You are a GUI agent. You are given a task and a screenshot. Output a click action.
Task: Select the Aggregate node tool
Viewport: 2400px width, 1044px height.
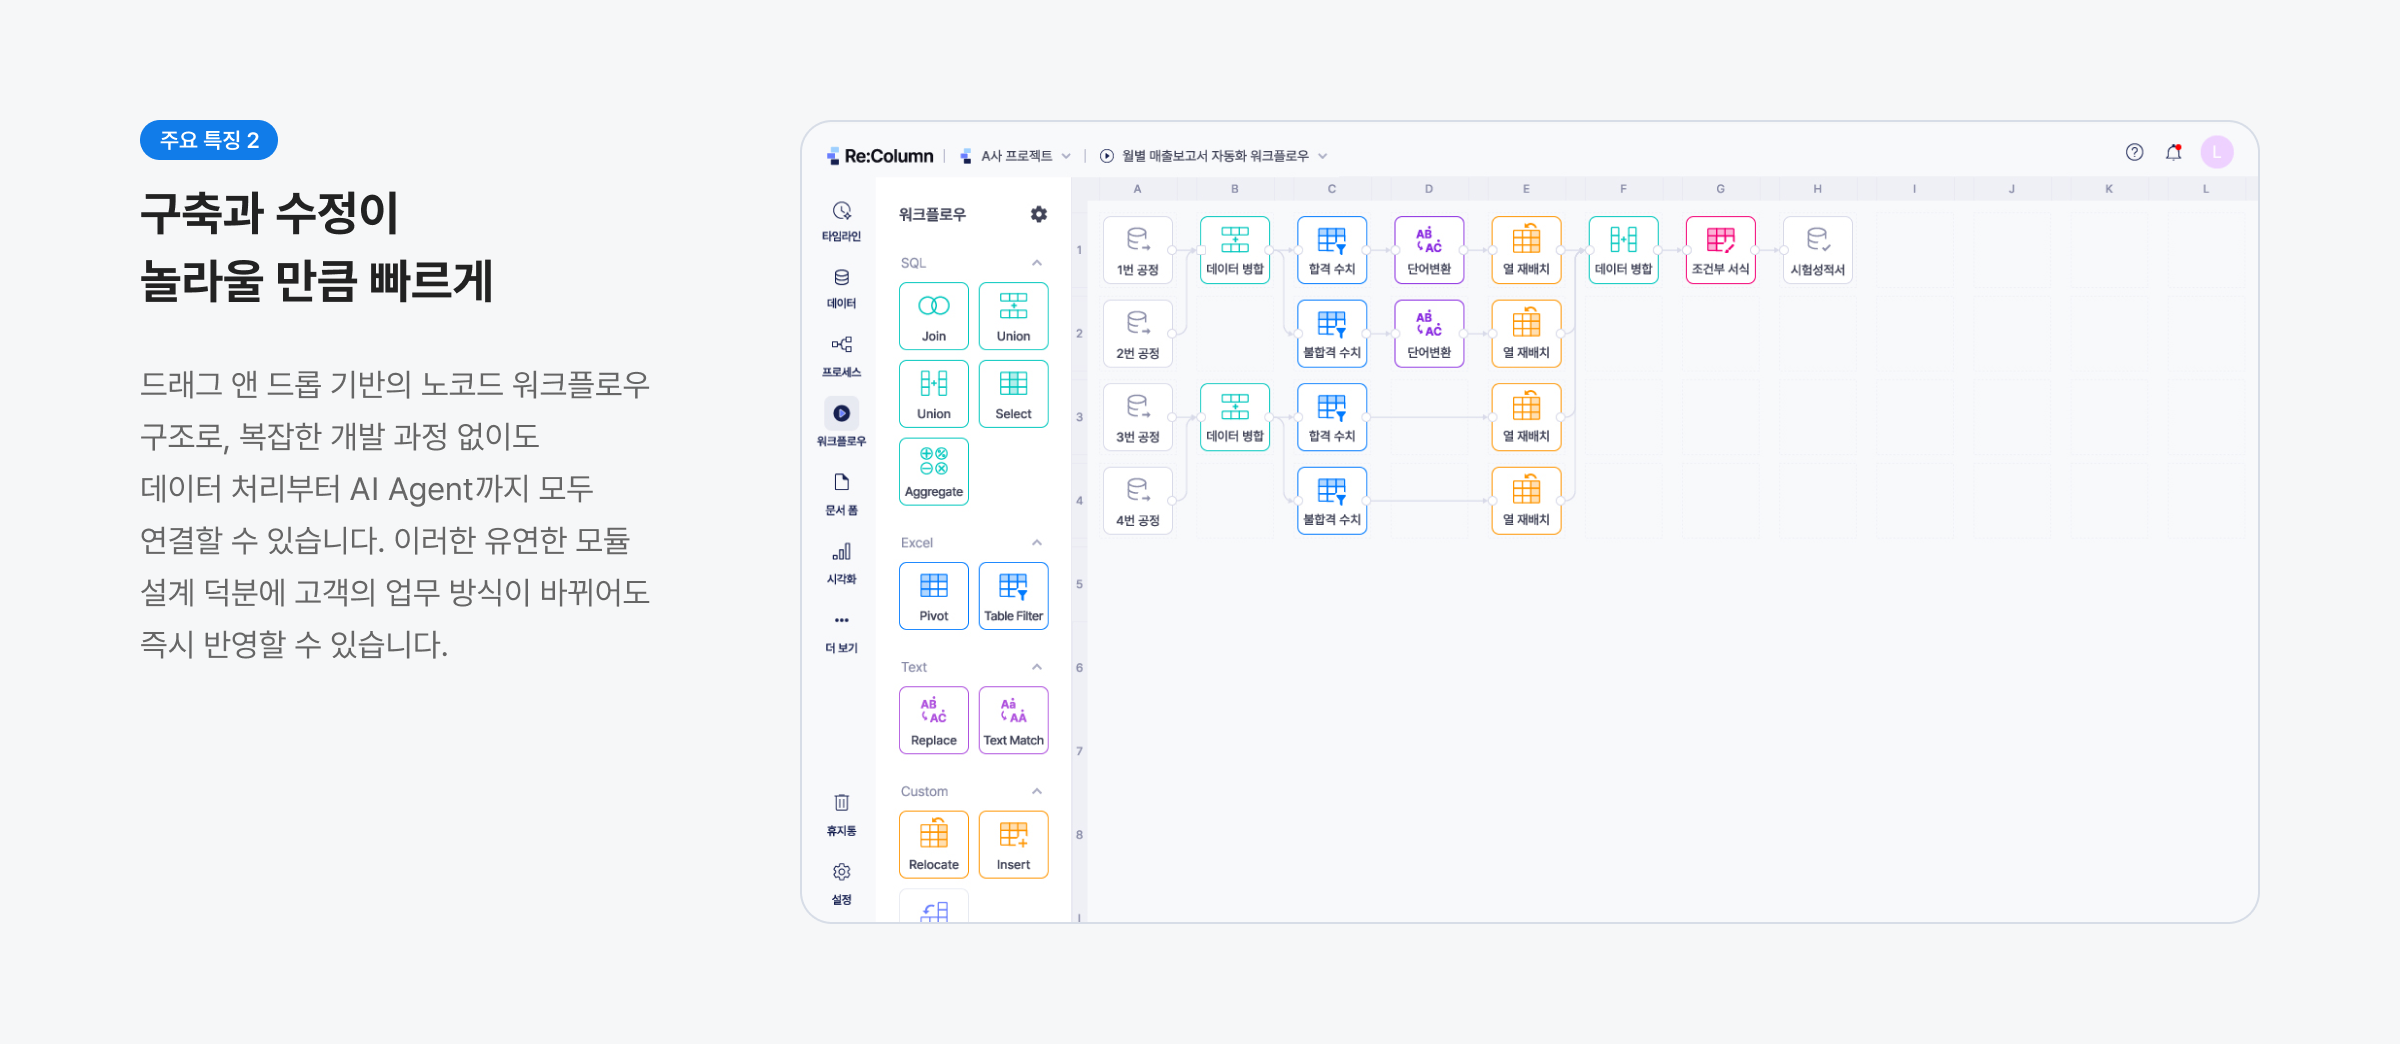tap(933, 471)
